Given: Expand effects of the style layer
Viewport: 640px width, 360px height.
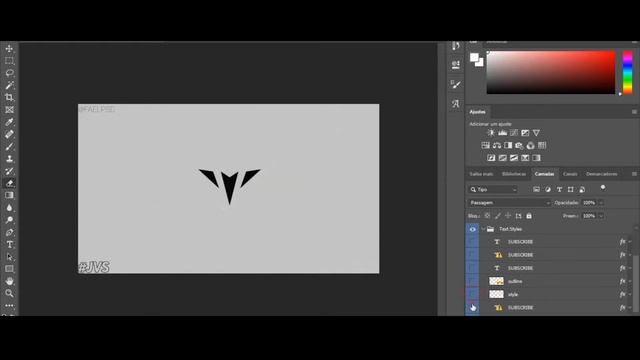Looking at the screenshot, I should pos(630,294).
